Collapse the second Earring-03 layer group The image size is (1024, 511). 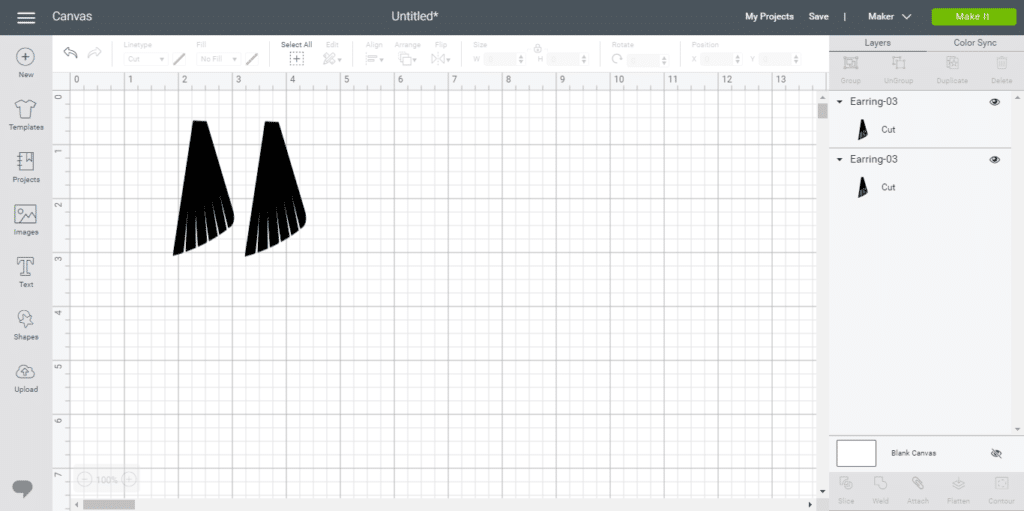pos(840,160)
